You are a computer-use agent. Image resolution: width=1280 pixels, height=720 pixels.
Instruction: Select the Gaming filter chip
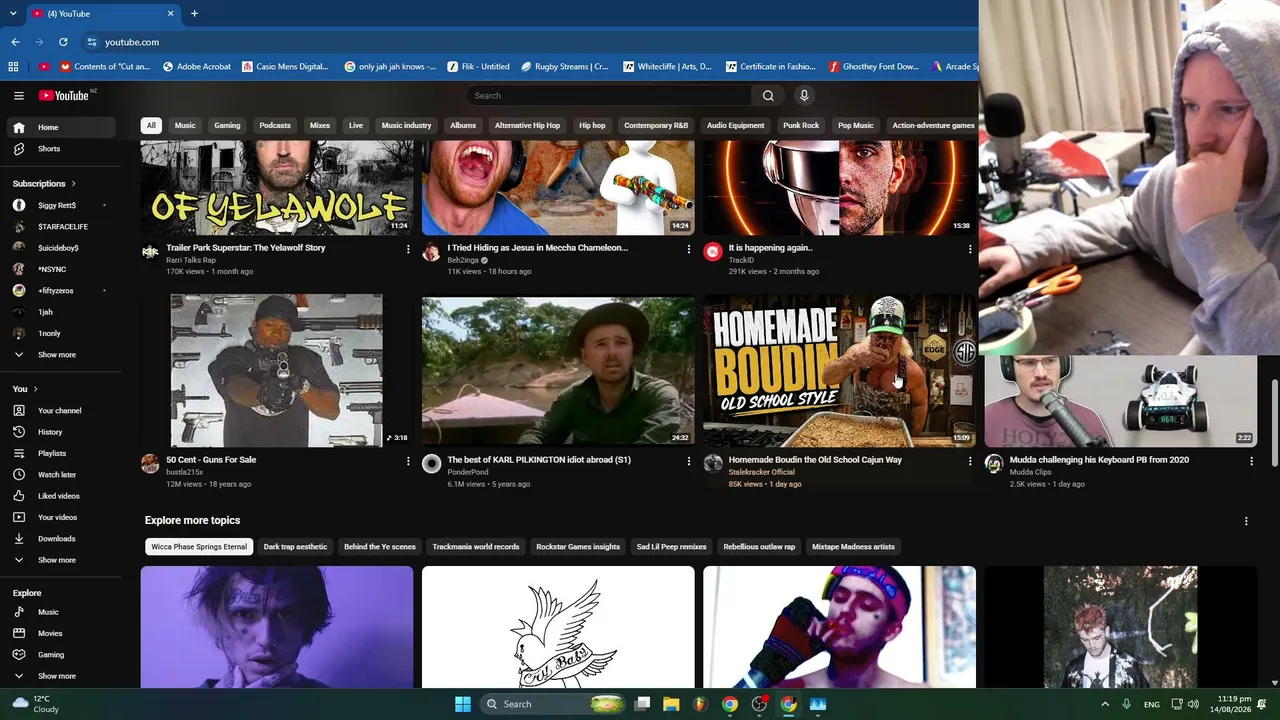coord(227,125)
